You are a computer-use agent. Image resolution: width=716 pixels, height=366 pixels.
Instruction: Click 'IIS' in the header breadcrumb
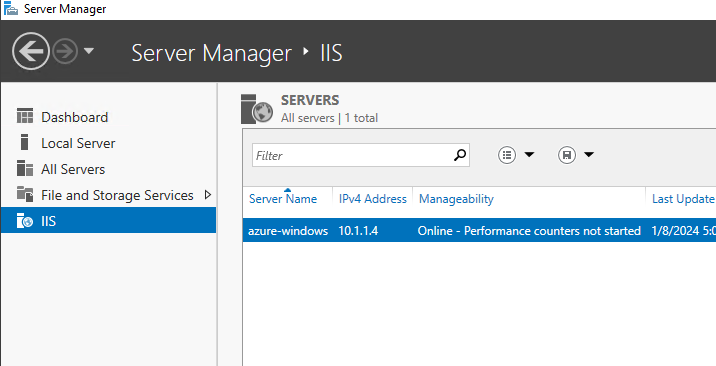point(331,53)
